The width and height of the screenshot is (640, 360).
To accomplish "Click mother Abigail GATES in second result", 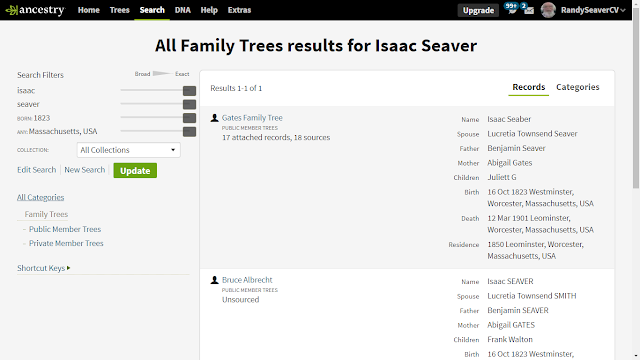I will (511, 325).
